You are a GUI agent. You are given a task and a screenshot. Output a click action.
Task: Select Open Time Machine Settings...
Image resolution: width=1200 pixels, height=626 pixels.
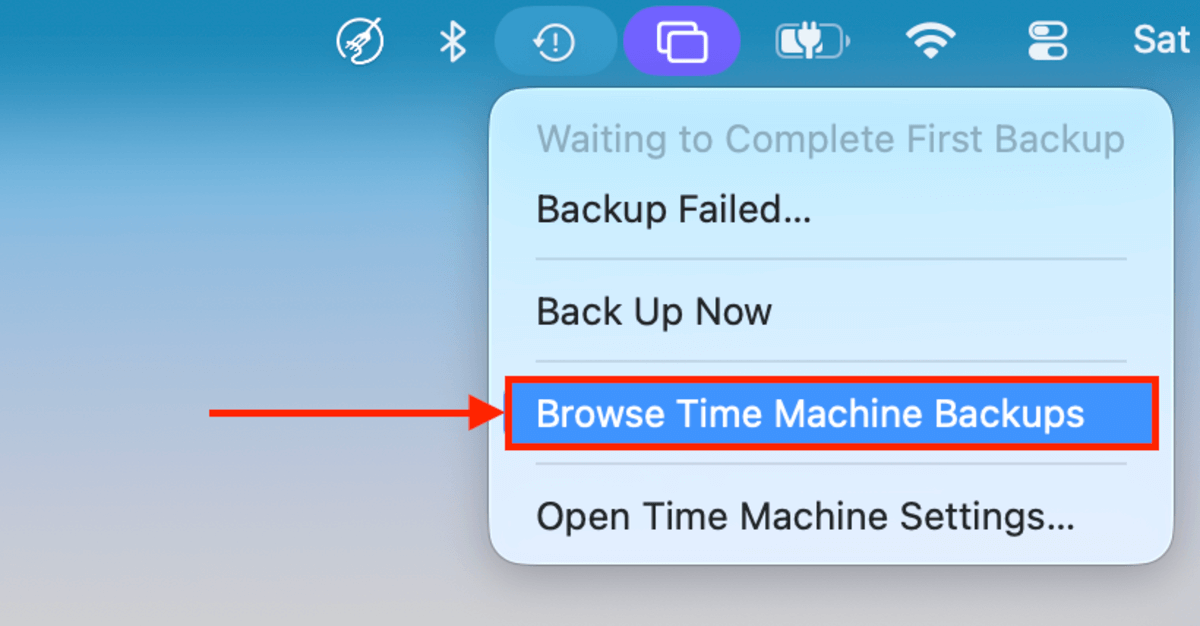[805, 516]
